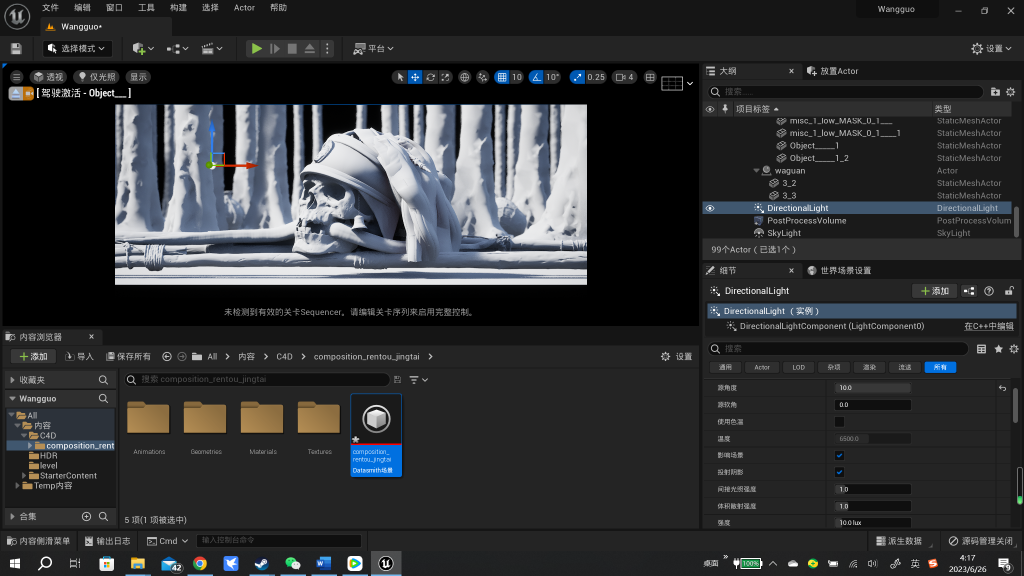Open play options three-dot menu

tap(327, 49)
